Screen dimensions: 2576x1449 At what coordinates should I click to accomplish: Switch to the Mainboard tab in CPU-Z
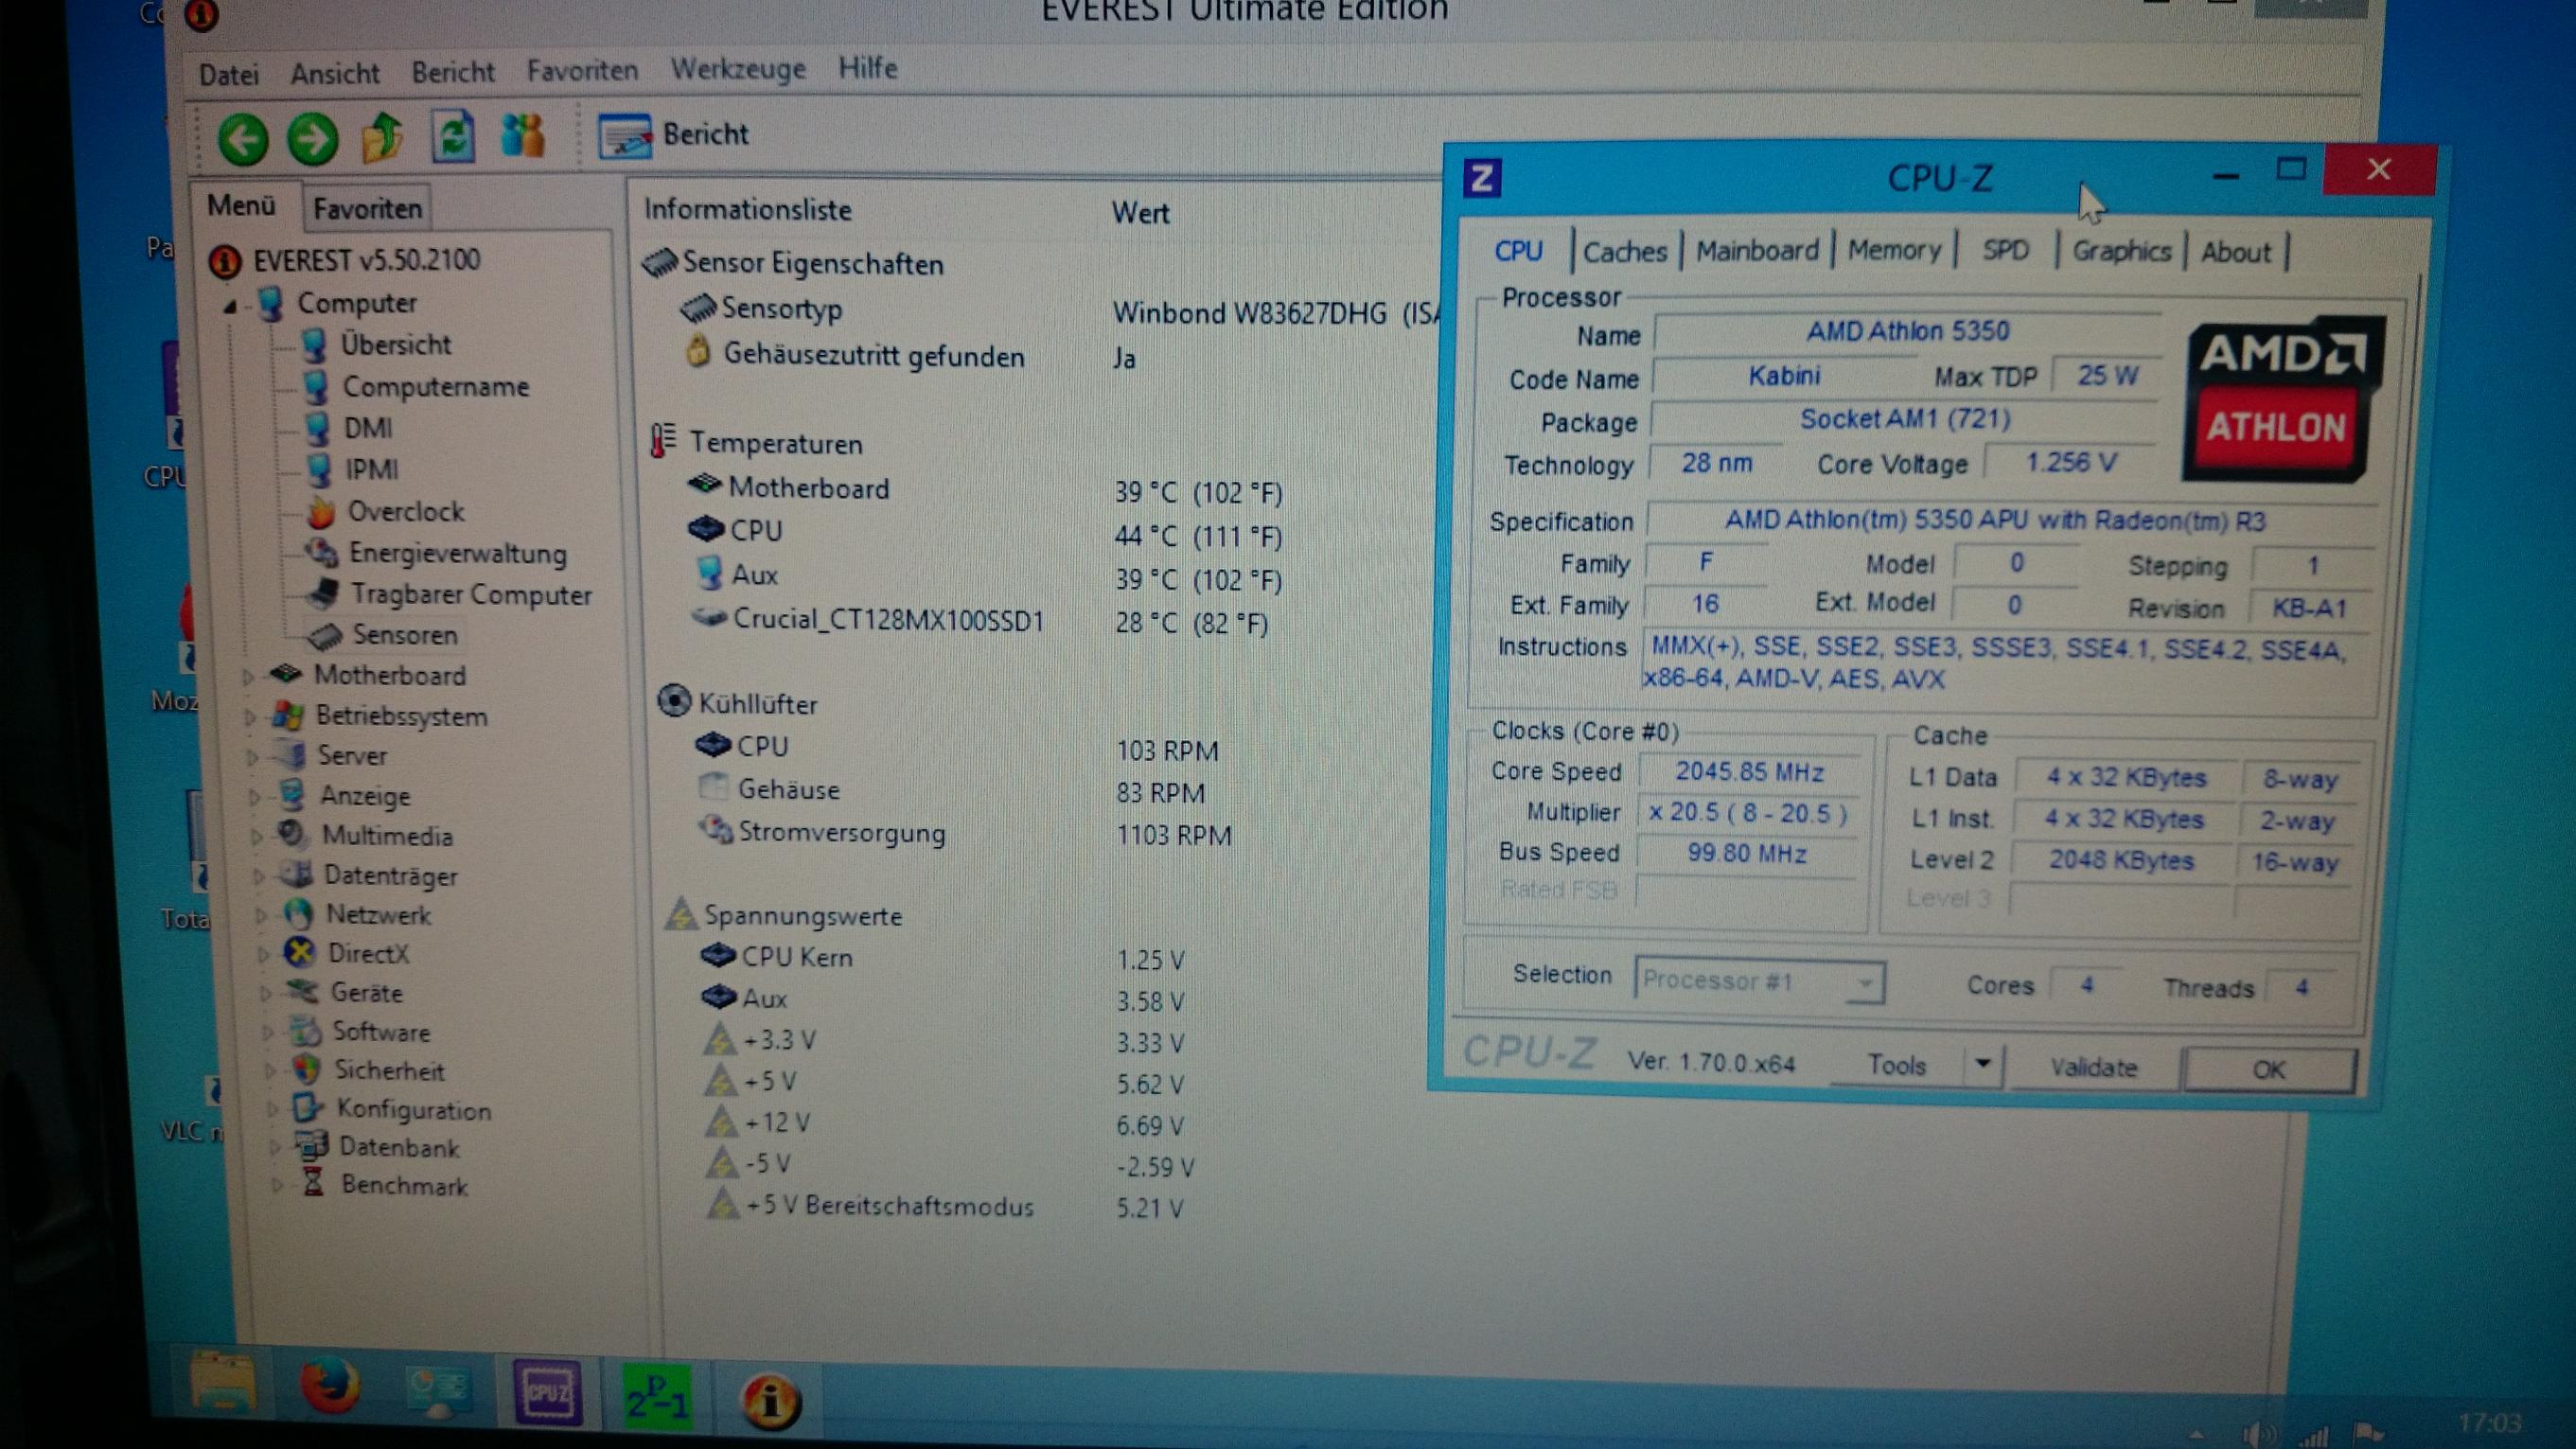tap(1757, 251)
